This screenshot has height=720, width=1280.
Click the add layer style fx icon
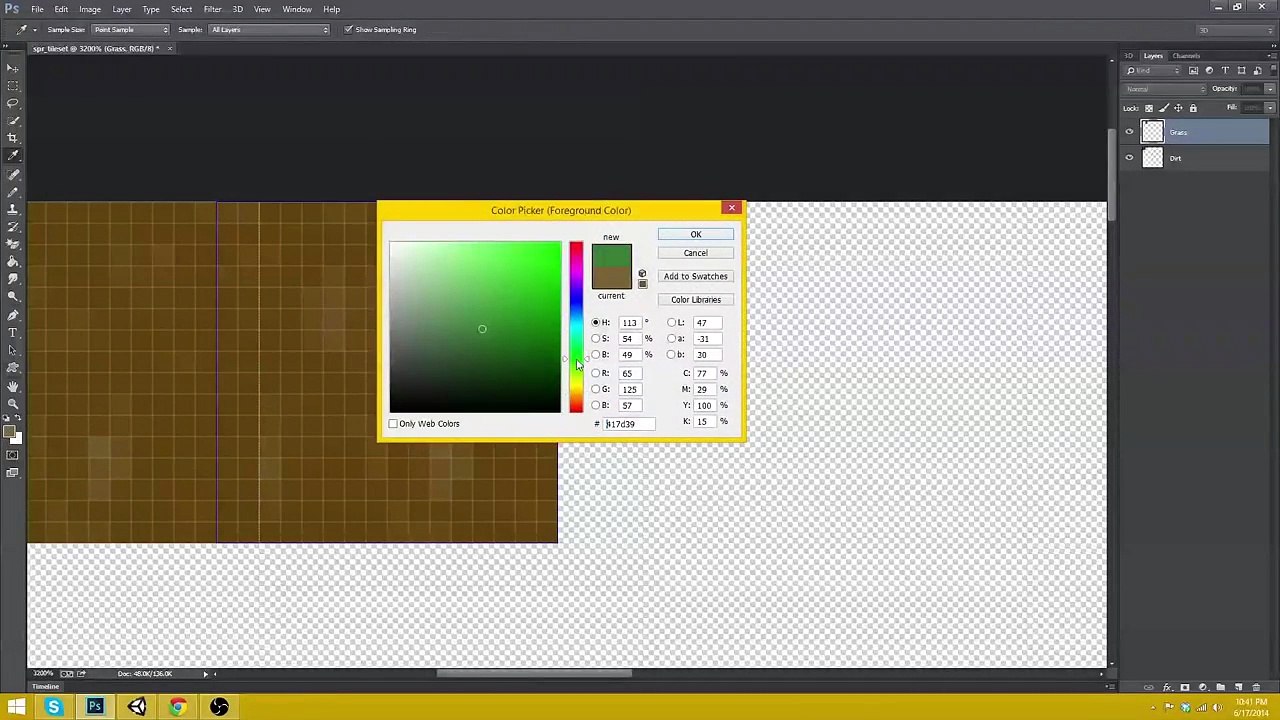pyautogui.click(x=1167, y=688)
